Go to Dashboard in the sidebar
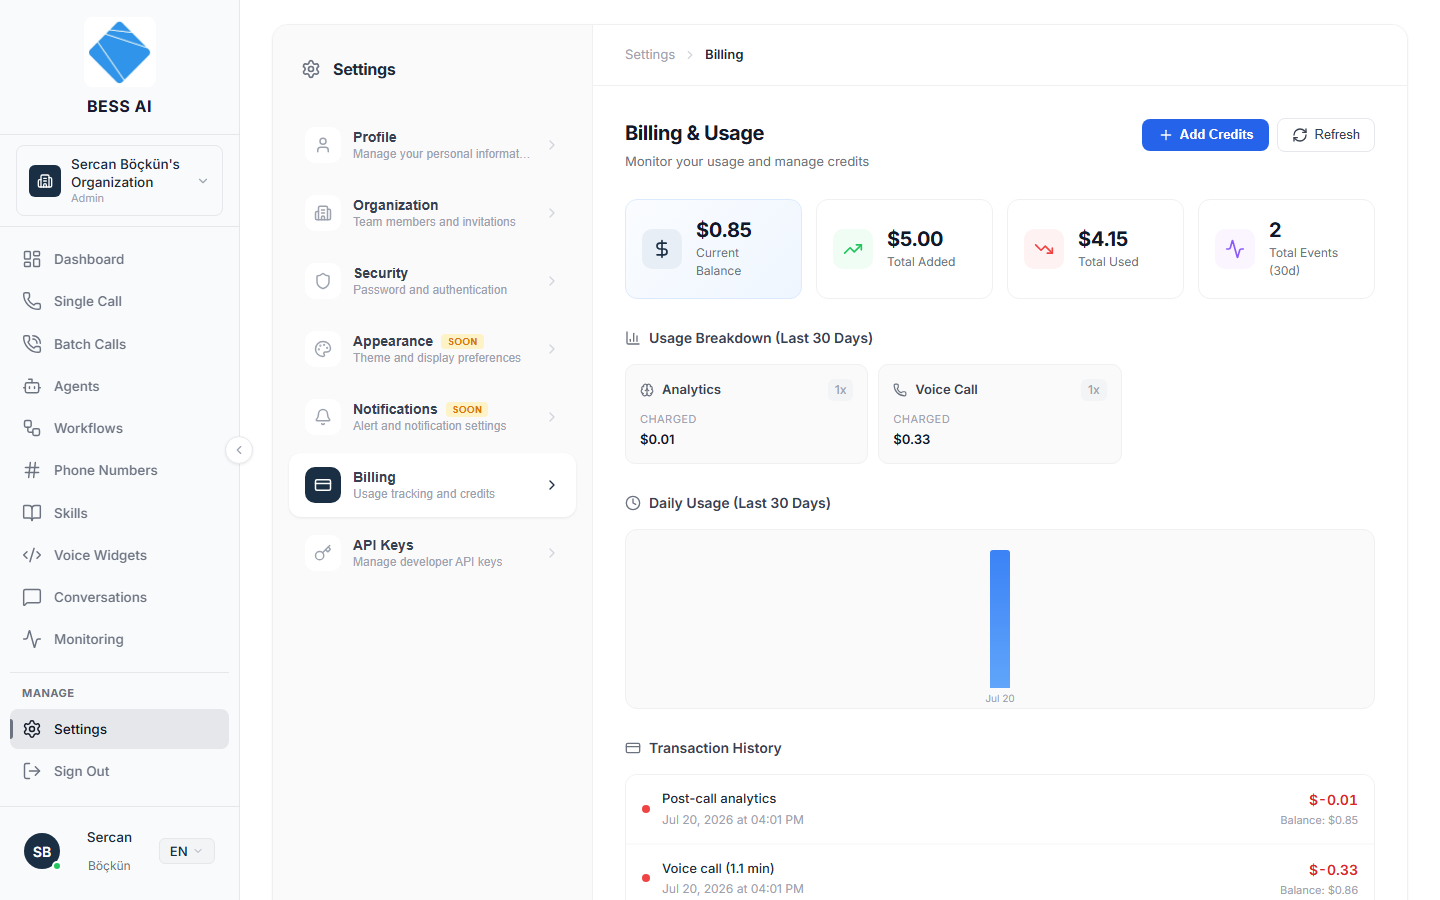This screenshot has height=900, width=1440. (x=119, y=259)
